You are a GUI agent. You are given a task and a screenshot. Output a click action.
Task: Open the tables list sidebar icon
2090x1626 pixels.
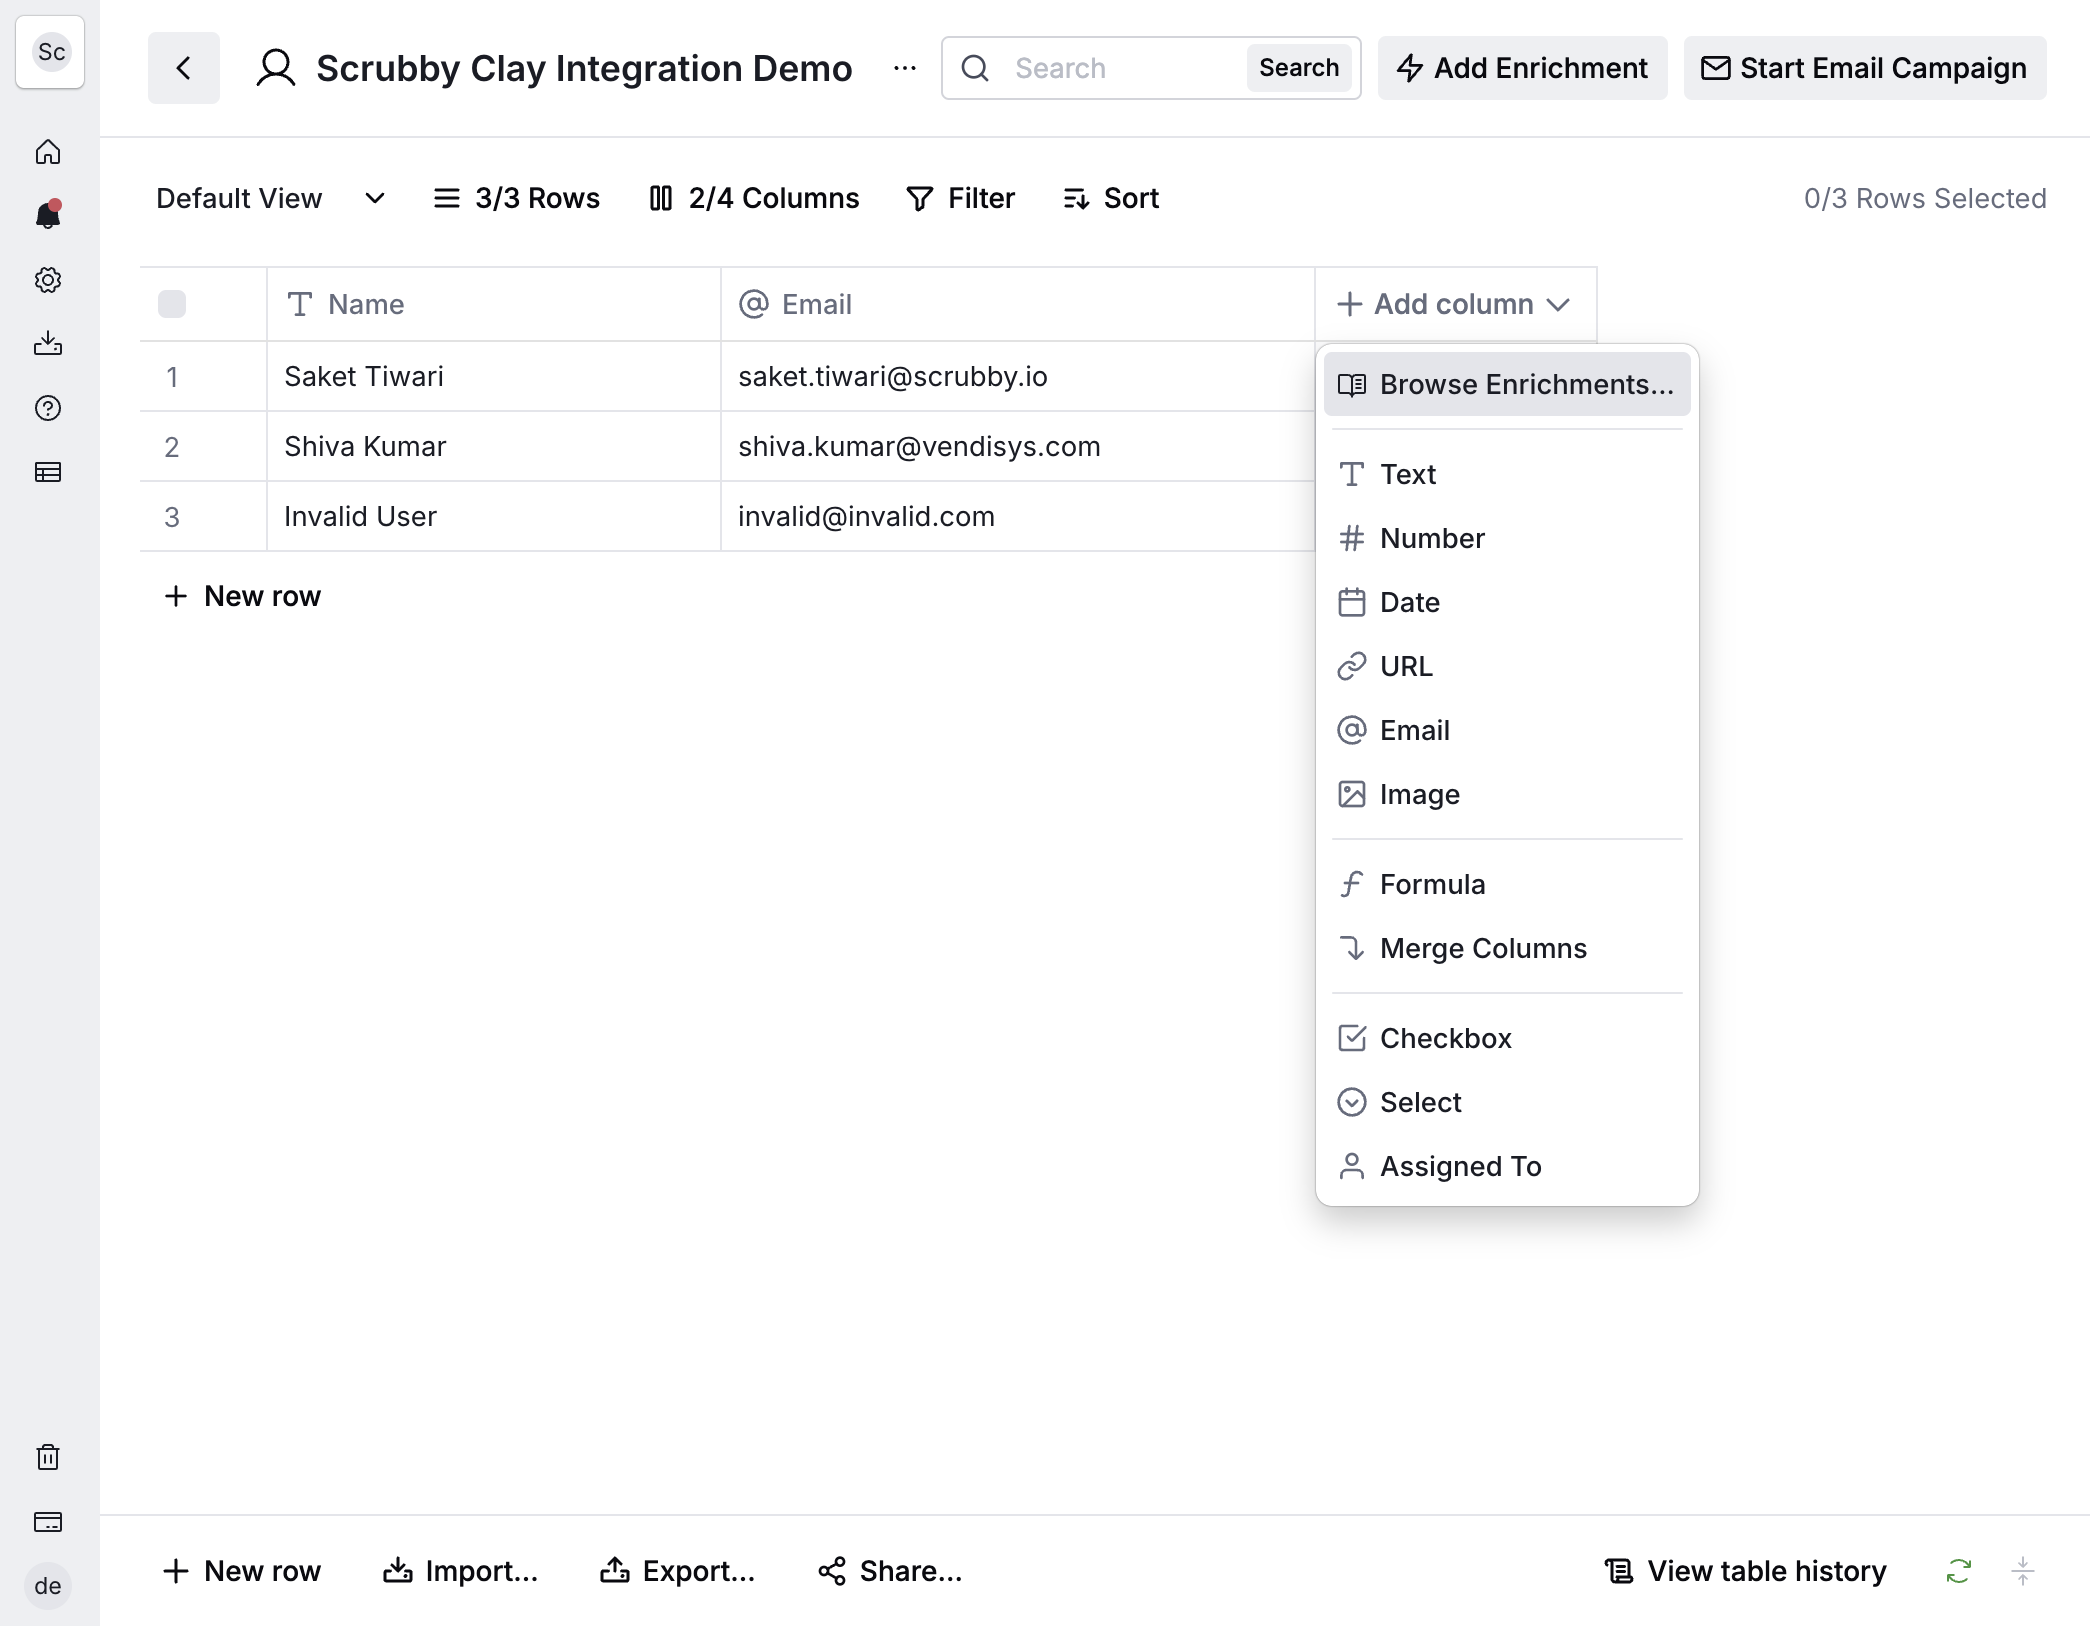click(x=48, y=472)
